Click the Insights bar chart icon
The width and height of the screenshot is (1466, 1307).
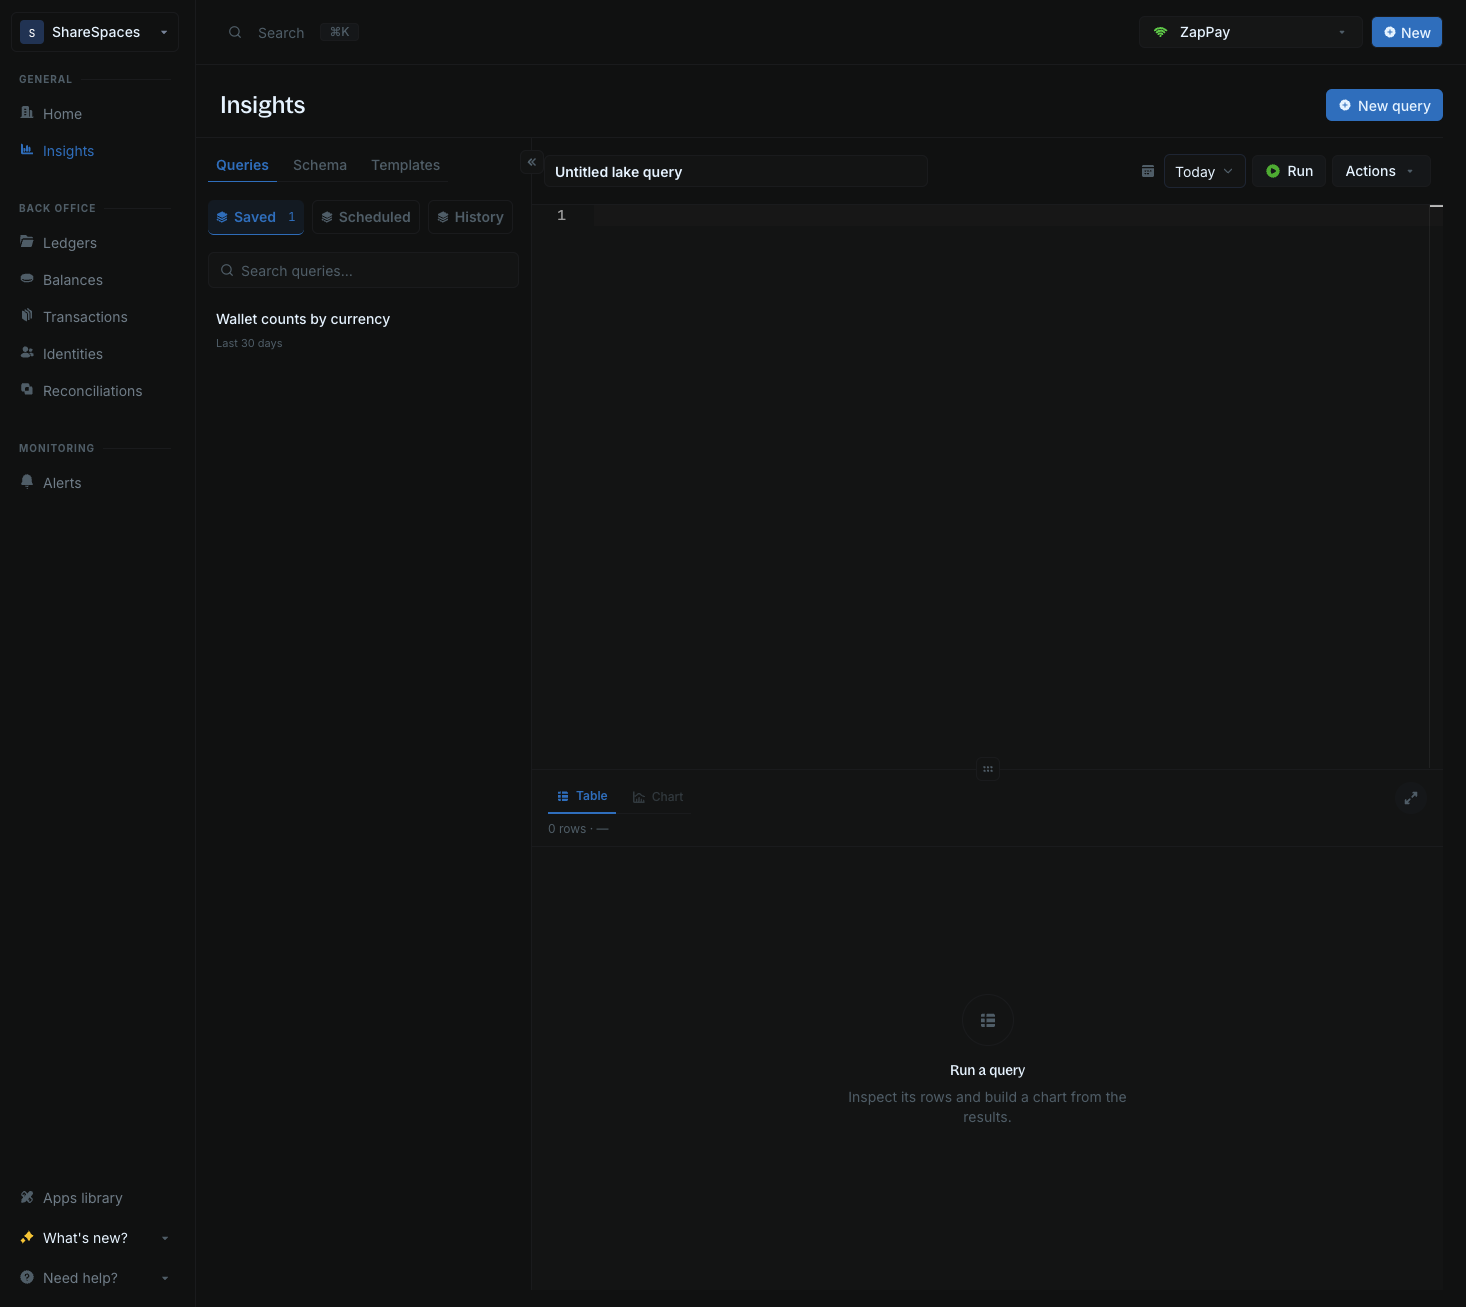[x=27, y=150]
